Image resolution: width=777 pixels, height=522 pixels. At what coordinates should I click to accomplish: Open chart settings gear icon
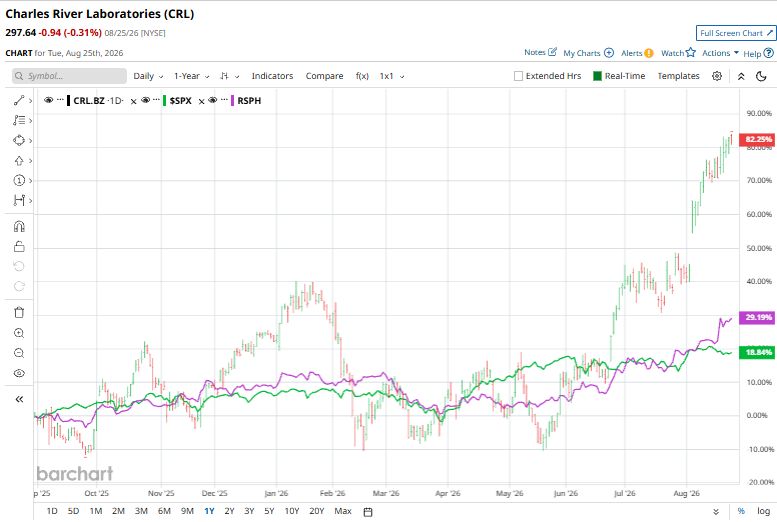[x=717, y=76]
